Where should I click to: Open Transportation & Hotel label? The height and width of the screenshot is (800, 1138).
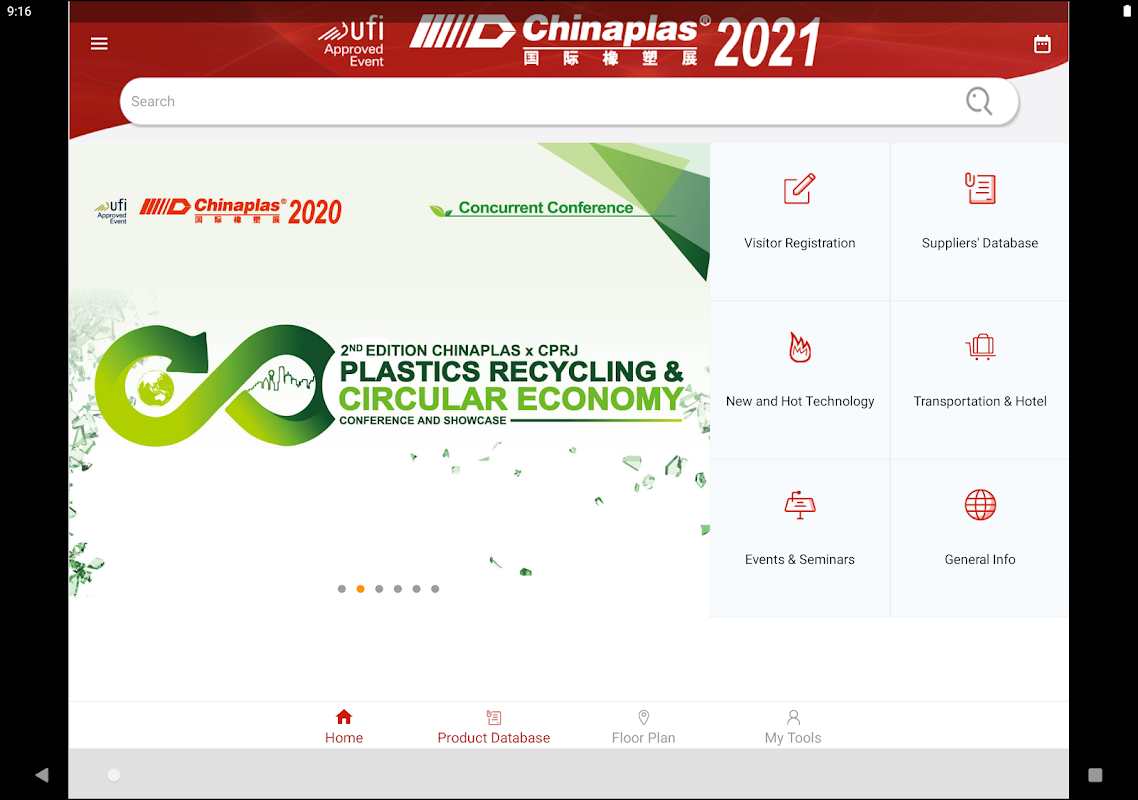click(980, 401)
